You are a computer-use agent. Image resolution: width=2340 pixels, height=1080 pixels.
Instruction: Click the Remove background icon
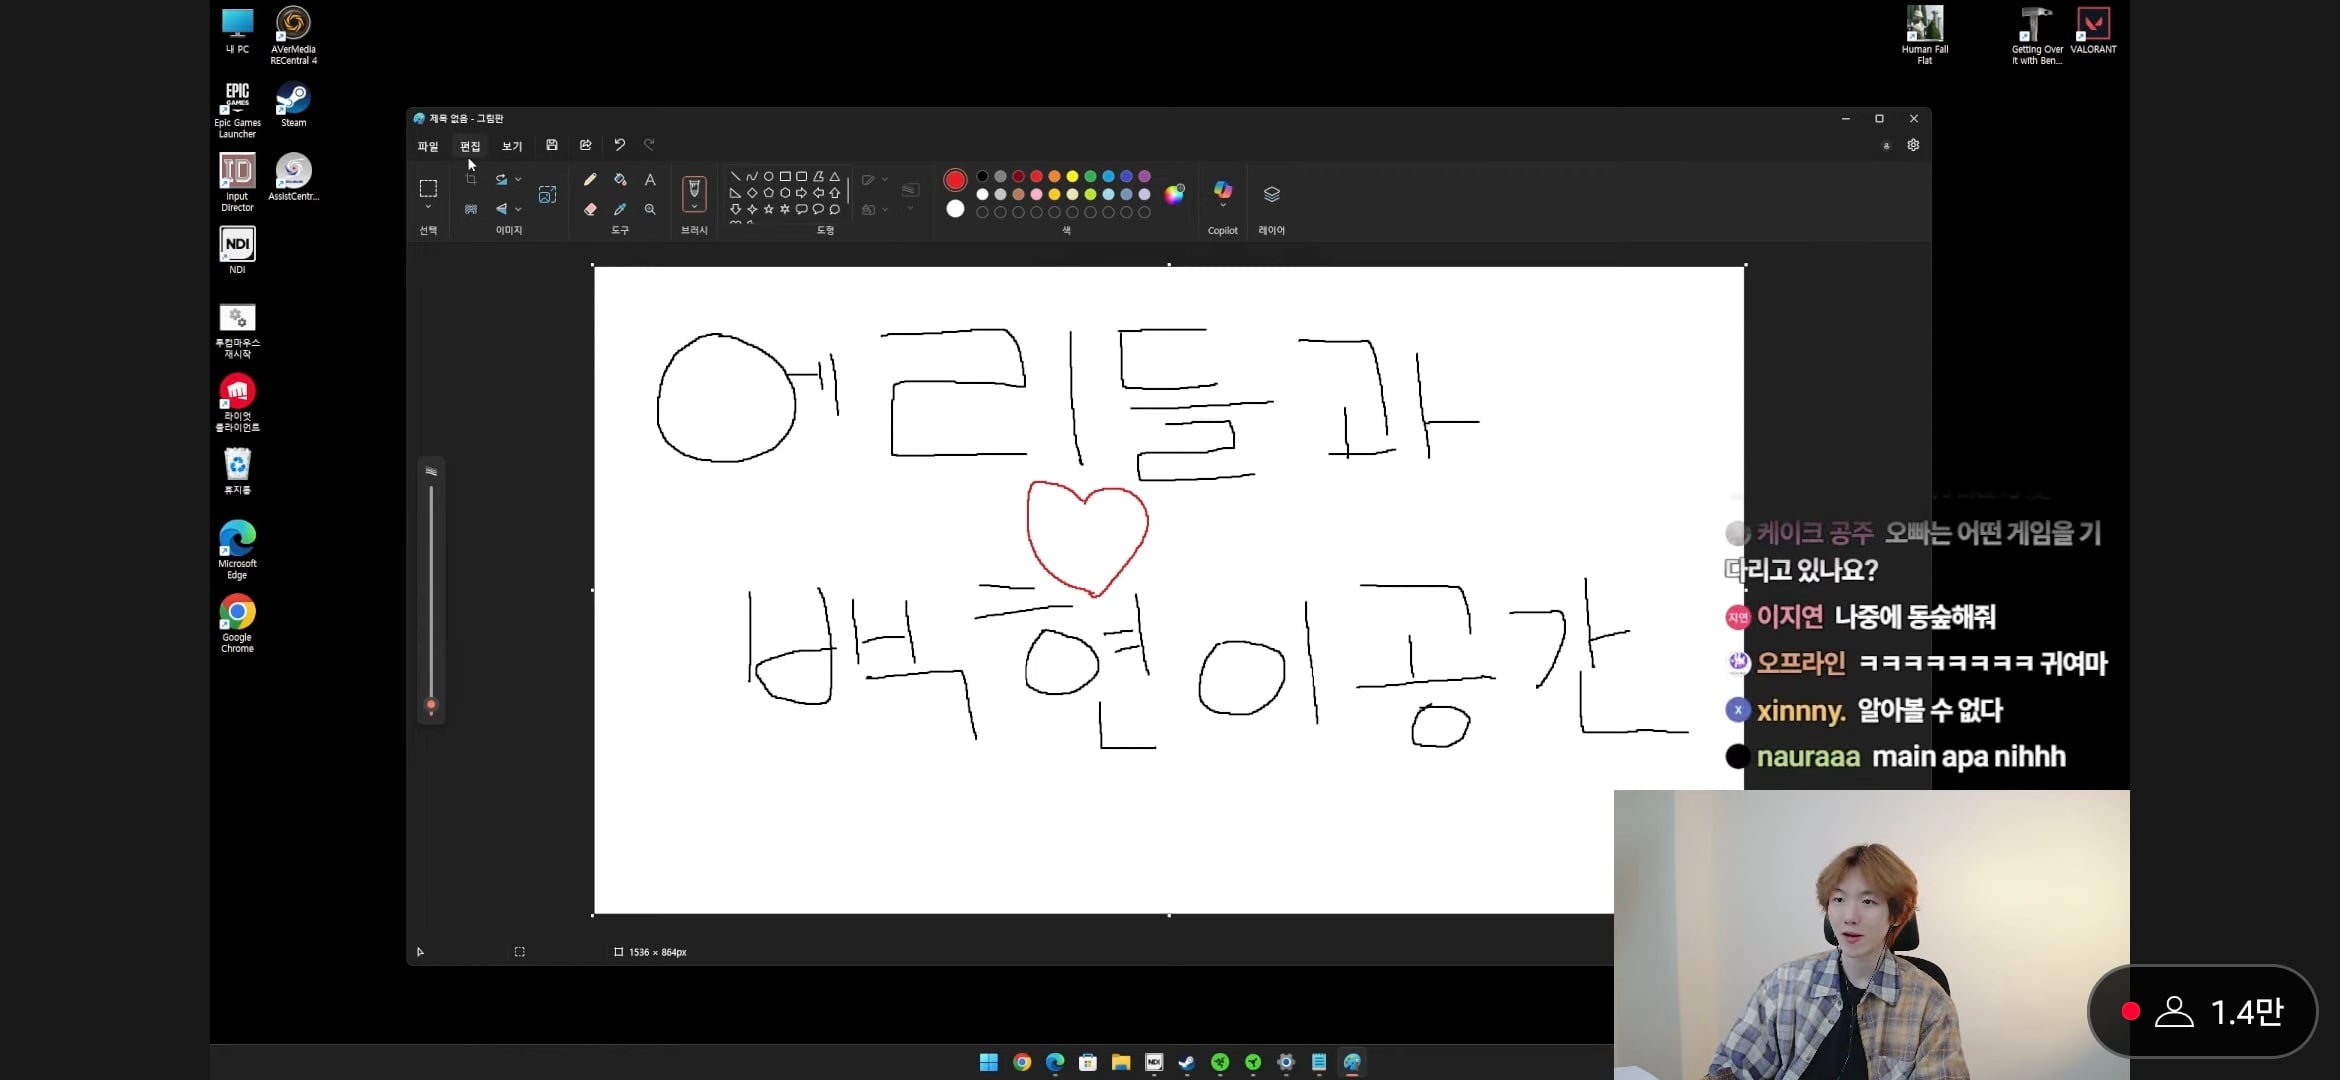coord(471,209)
